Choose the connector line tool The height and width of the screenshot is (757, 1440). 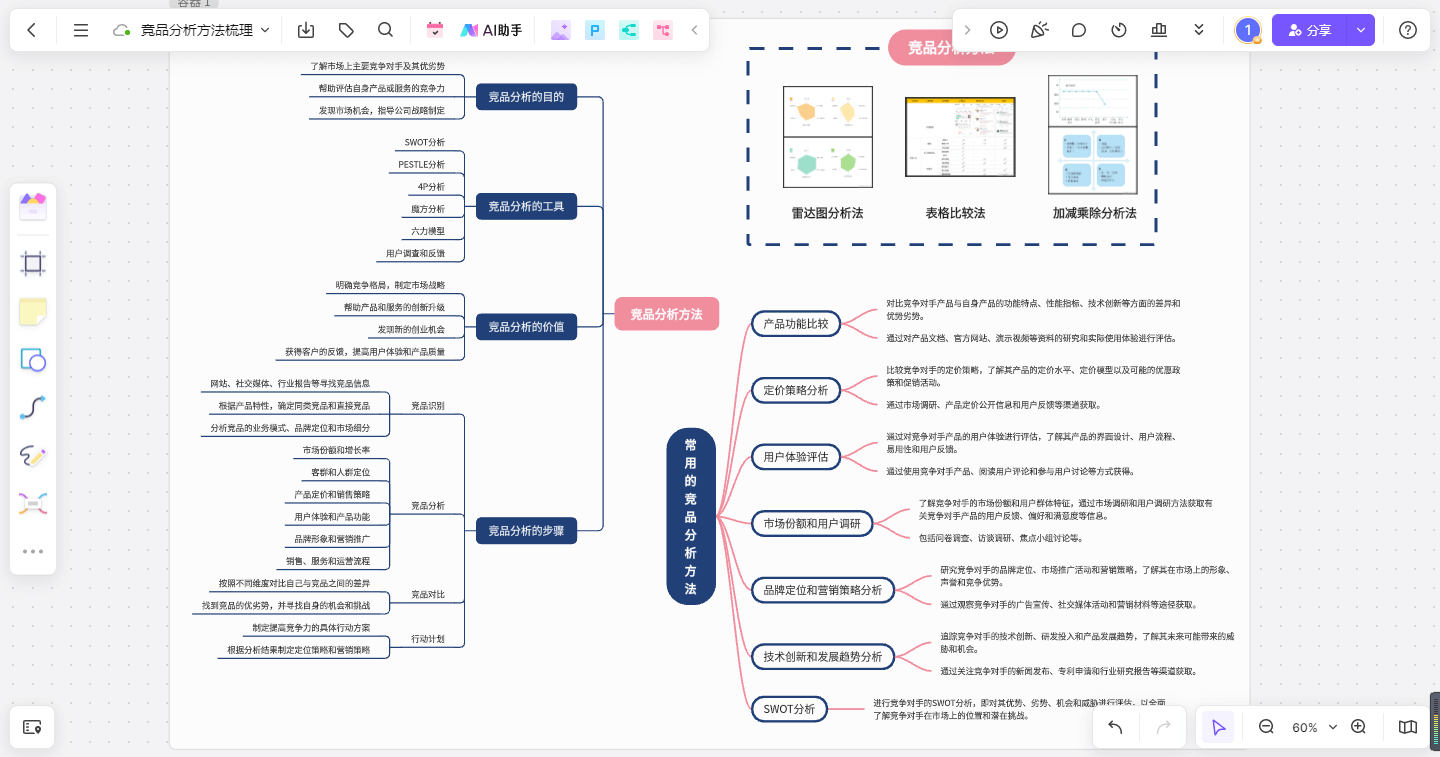[x=33, y=408]
